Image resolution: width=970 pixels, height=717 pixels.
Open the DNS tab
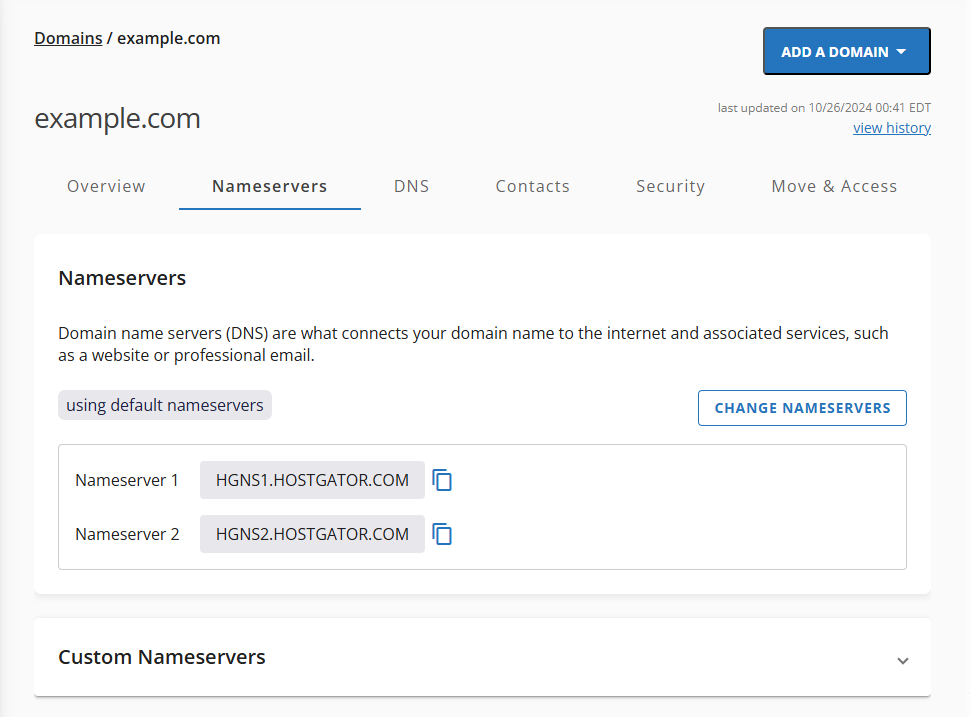click(411, 186)
